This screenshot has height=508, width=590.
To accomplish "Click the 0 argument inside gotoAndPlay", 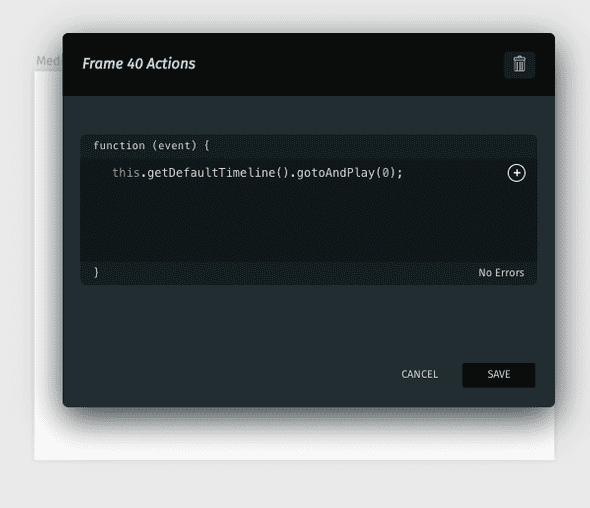I will pos(386,173).
